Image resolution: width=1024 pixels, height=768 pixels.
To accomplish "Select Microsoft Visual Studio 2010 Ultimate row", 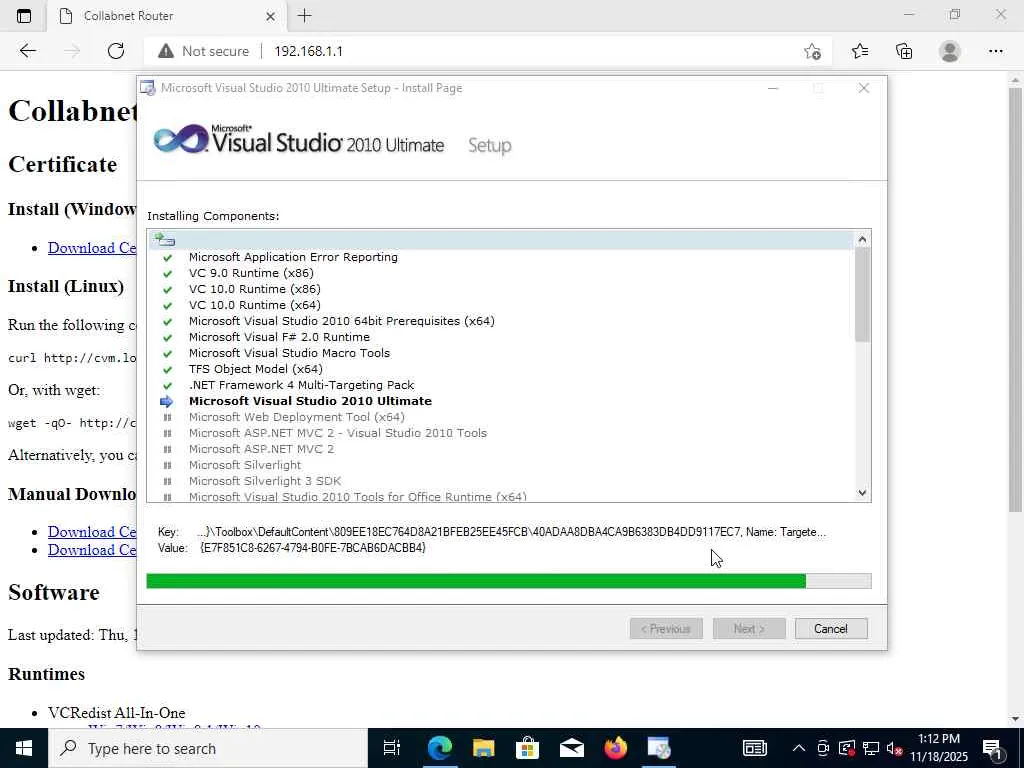I will pos(502,401).
